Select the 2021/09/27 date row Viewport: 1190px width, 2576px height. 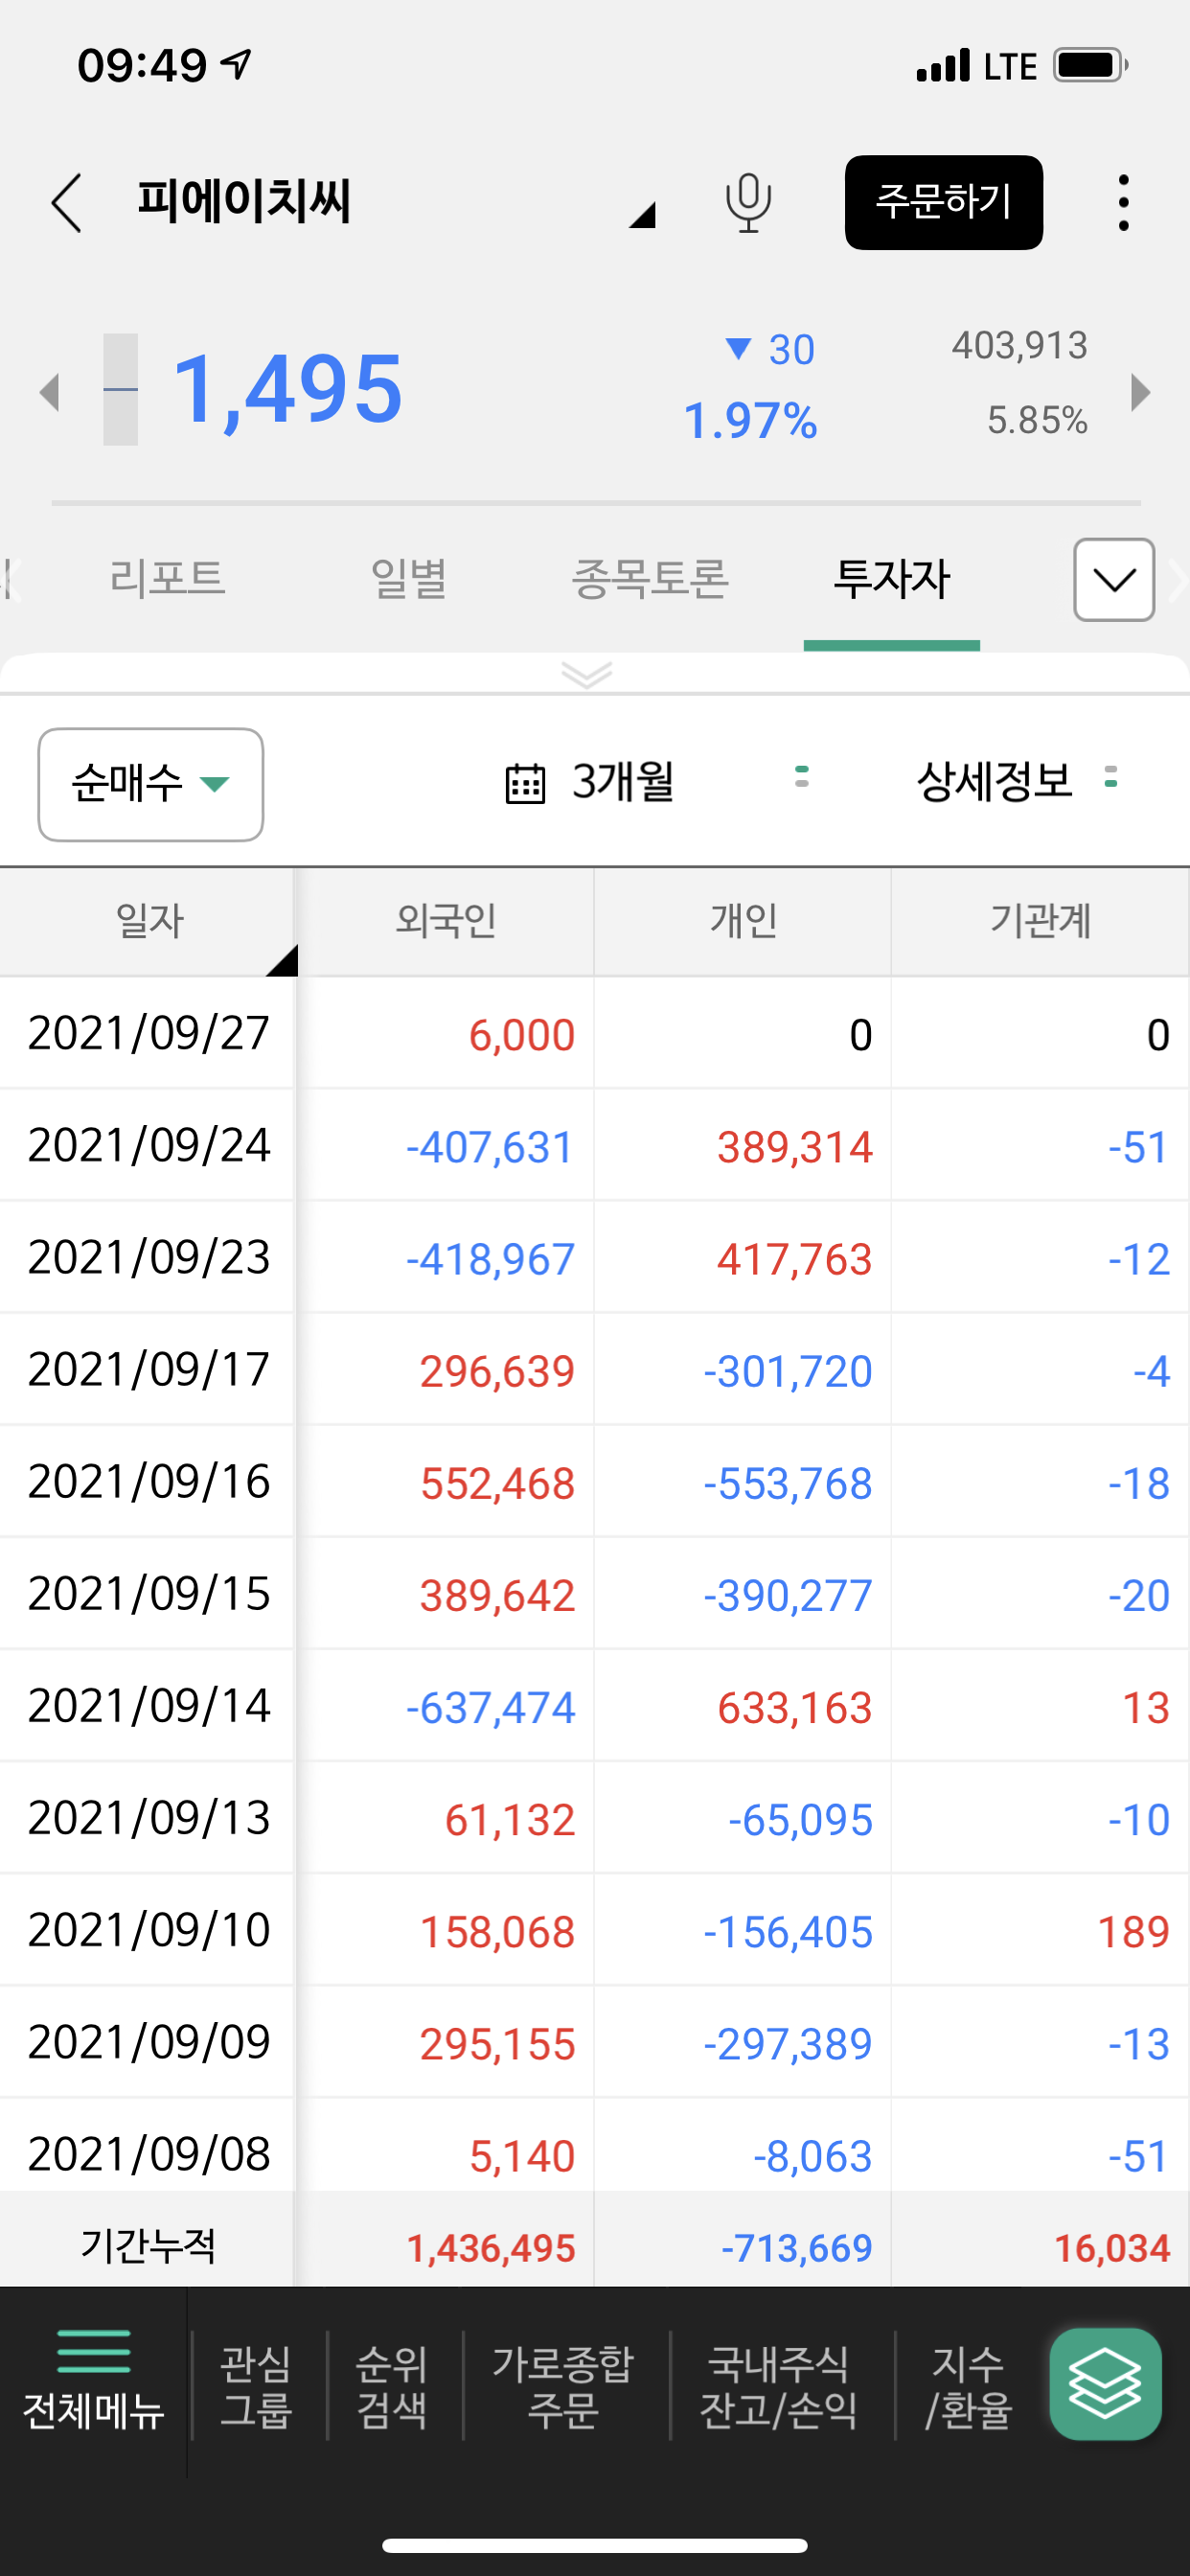point(148,1033)
